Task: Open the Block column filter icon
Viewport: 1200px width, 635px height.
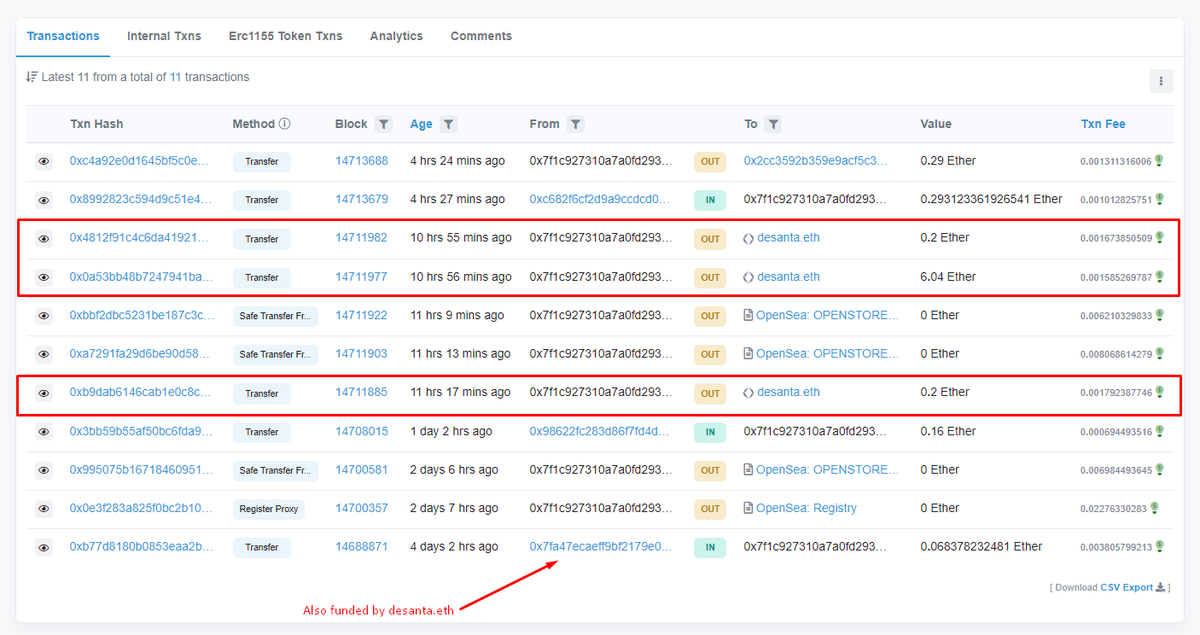Action: tap(384, 124)
